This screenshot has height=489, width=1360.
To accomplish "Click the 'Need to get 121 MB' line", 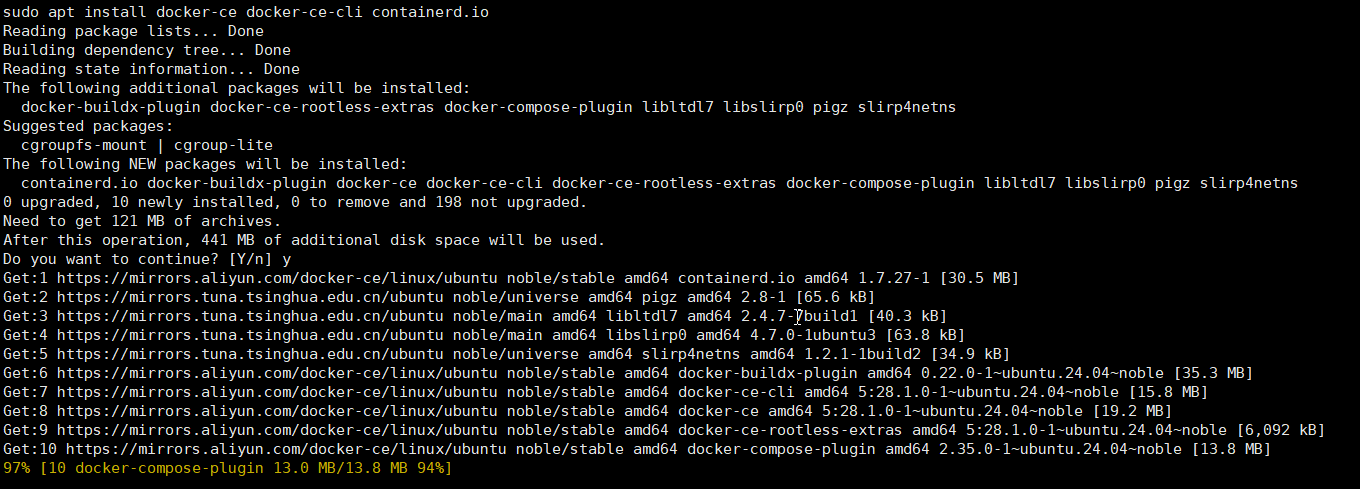I will (x=142, y=220).
